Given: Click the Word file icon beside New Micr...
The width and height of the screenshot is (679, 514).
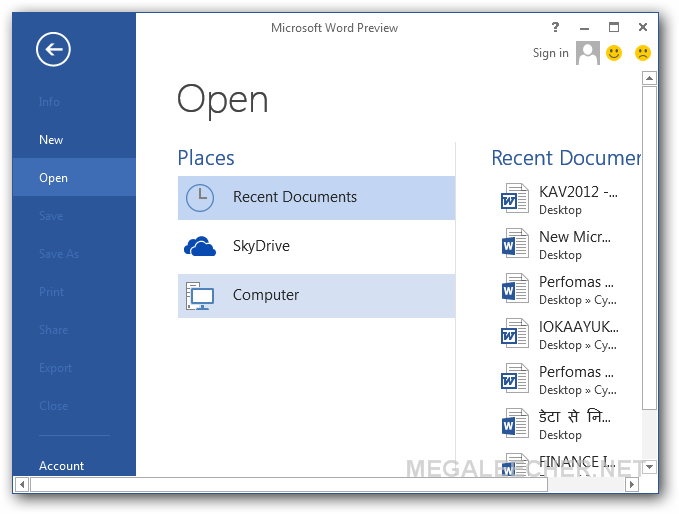Looking at the screenshot, I should coord(514,243).
